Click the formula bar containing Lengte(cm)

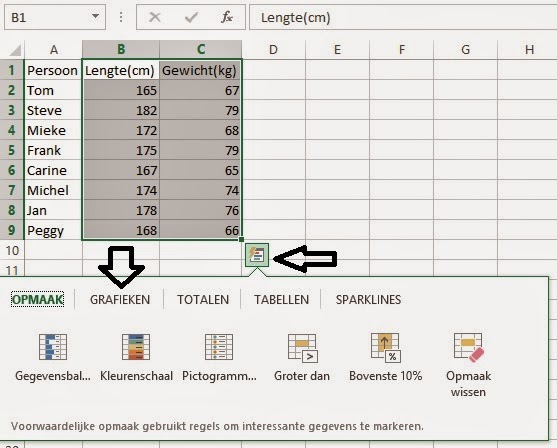tap(403, 17)
